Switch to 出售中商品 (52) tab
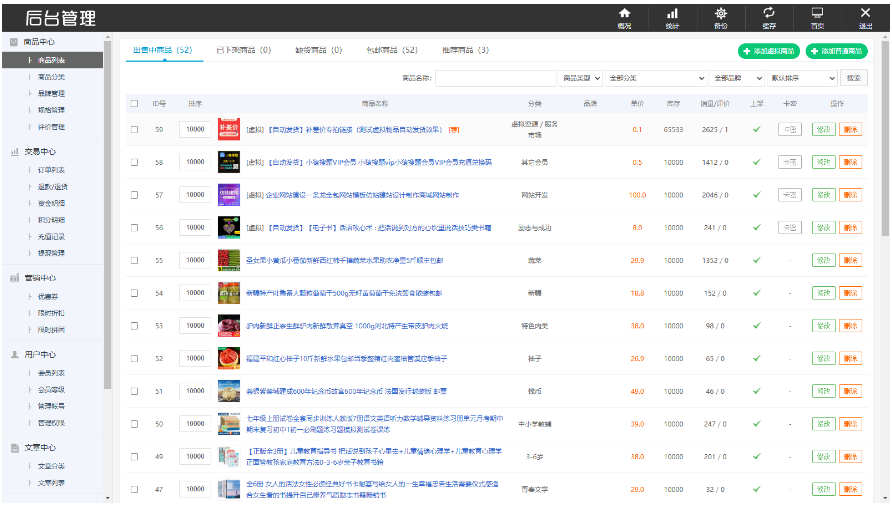Viewport: 892px width, 506px height. [x=163, y=50]
